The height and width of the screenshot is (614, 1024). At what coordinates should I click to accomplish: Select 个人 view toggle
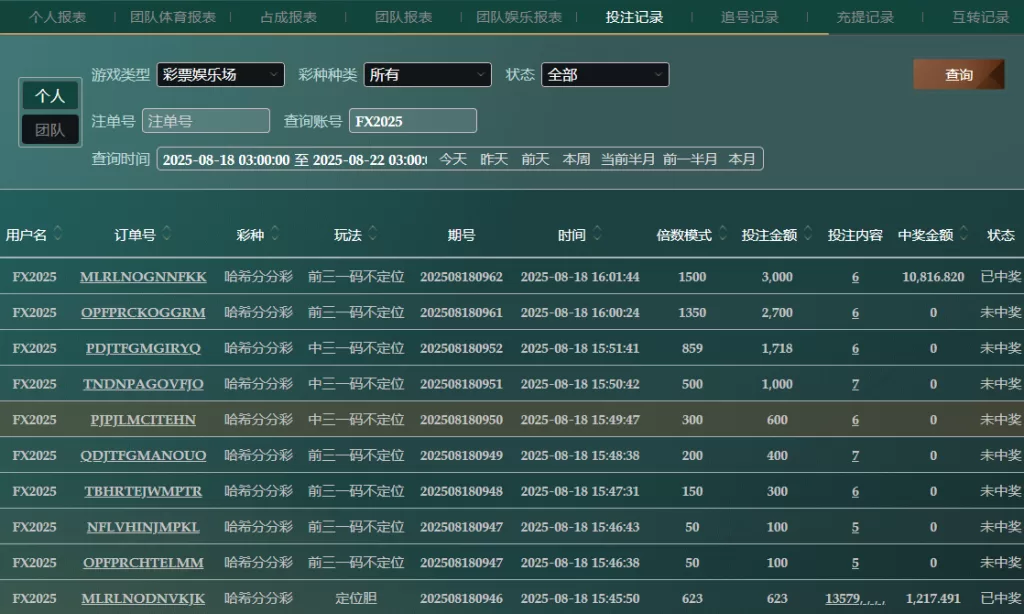(50, 96)
